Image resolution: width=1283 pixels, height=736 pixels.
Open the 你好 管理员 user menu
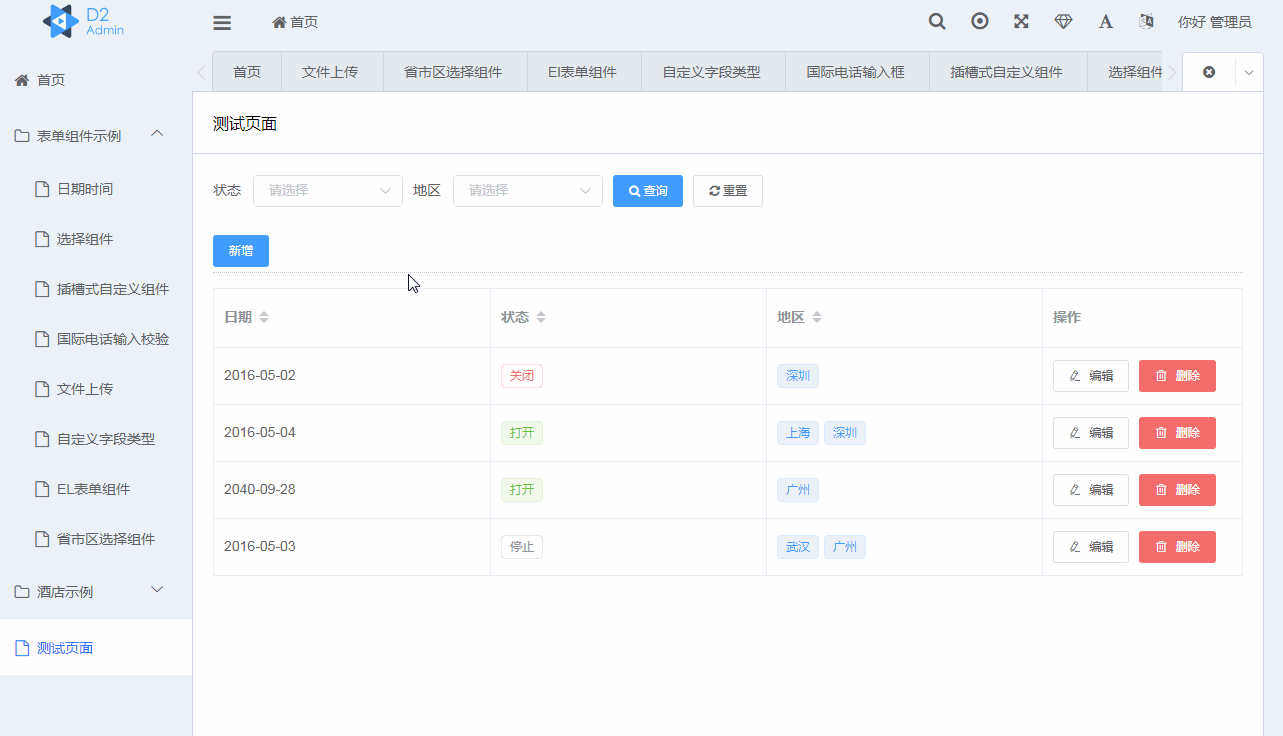(1214, 22)
